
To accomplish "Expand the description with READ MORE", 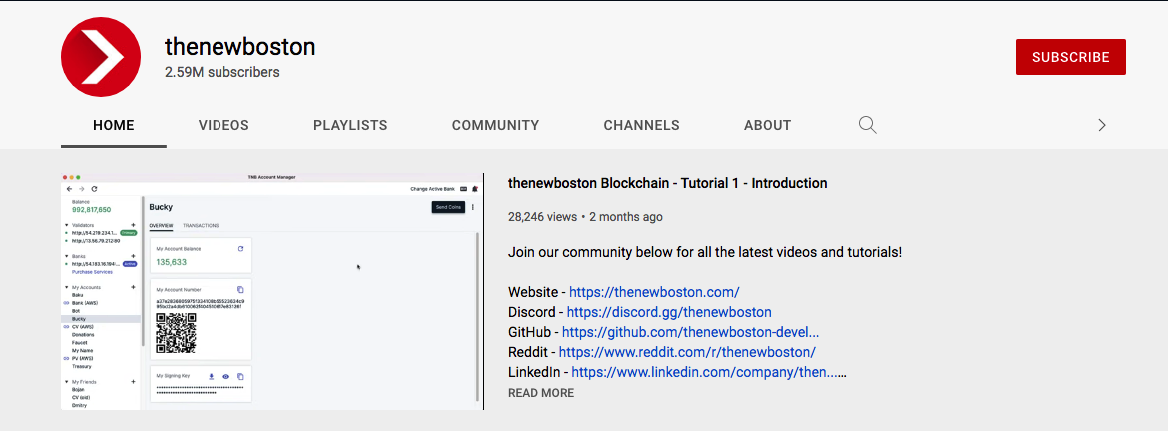I will coord(541,393).
